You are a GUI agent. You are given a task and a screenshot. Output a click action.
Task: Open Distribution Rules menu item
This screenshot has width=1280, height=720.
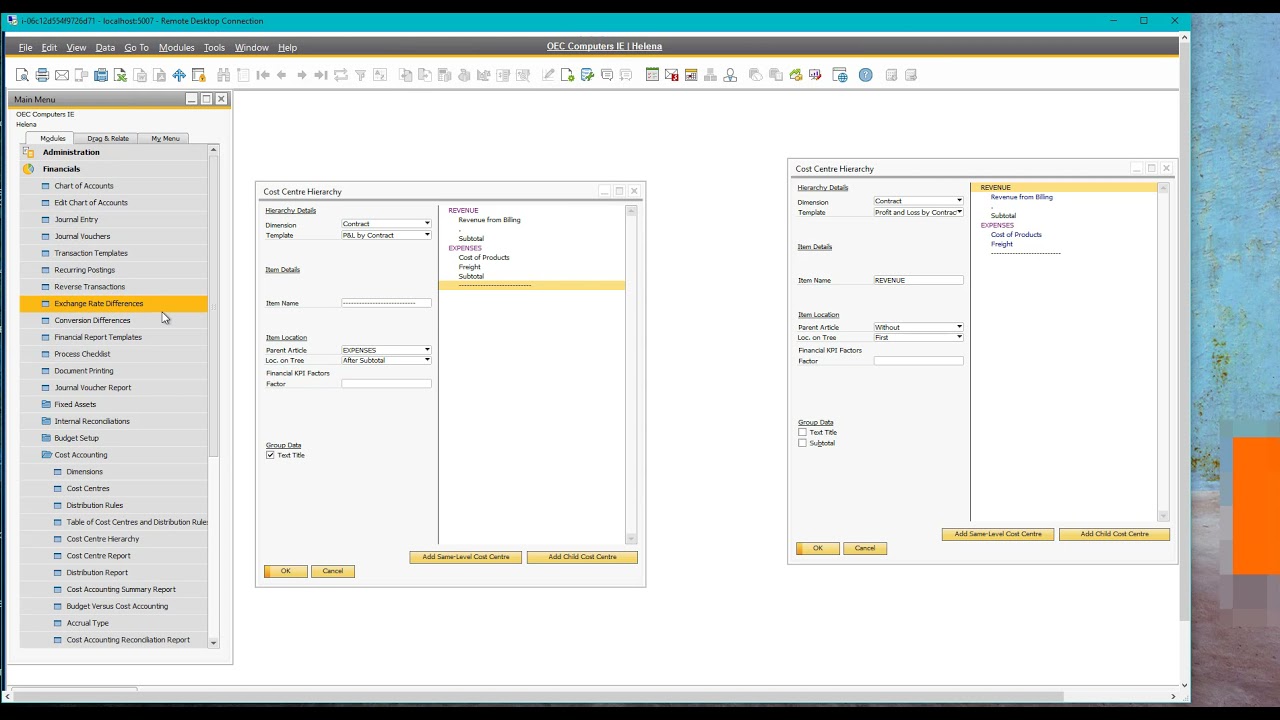coord(95,505)
